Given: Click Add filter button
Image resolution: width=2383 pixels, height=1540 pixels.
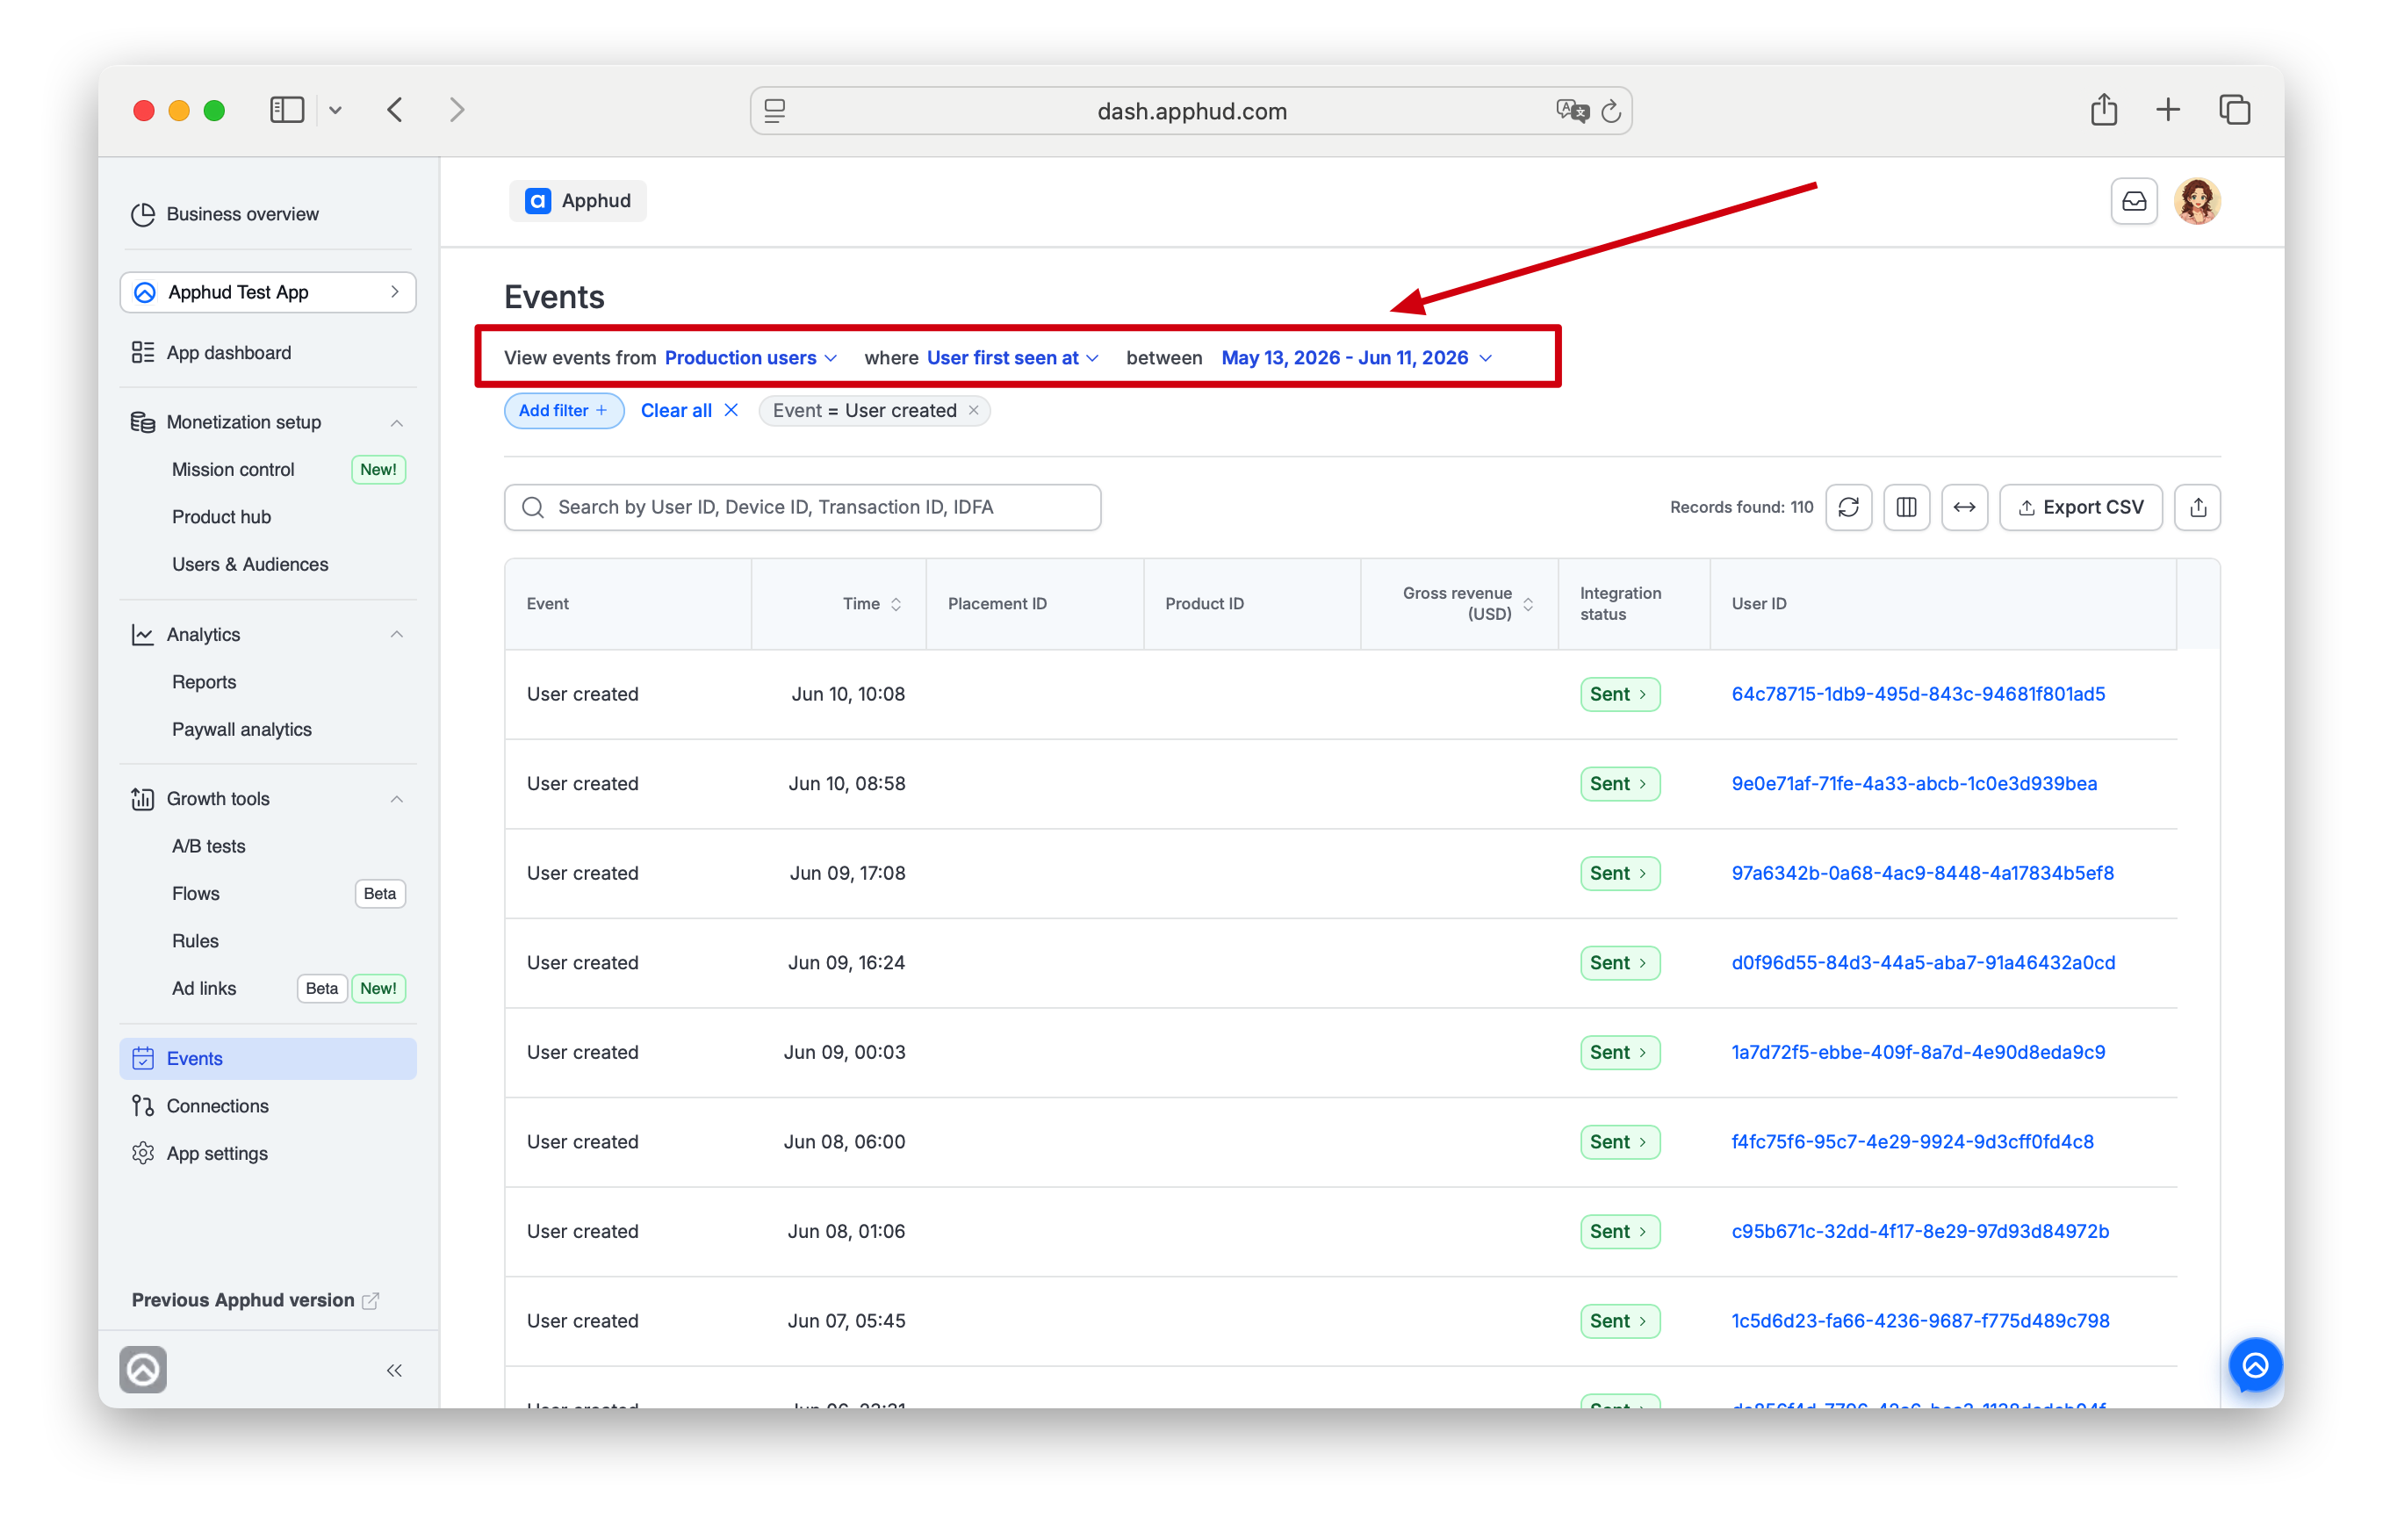Looking at the screenshot, I should (x=563, y=410).
